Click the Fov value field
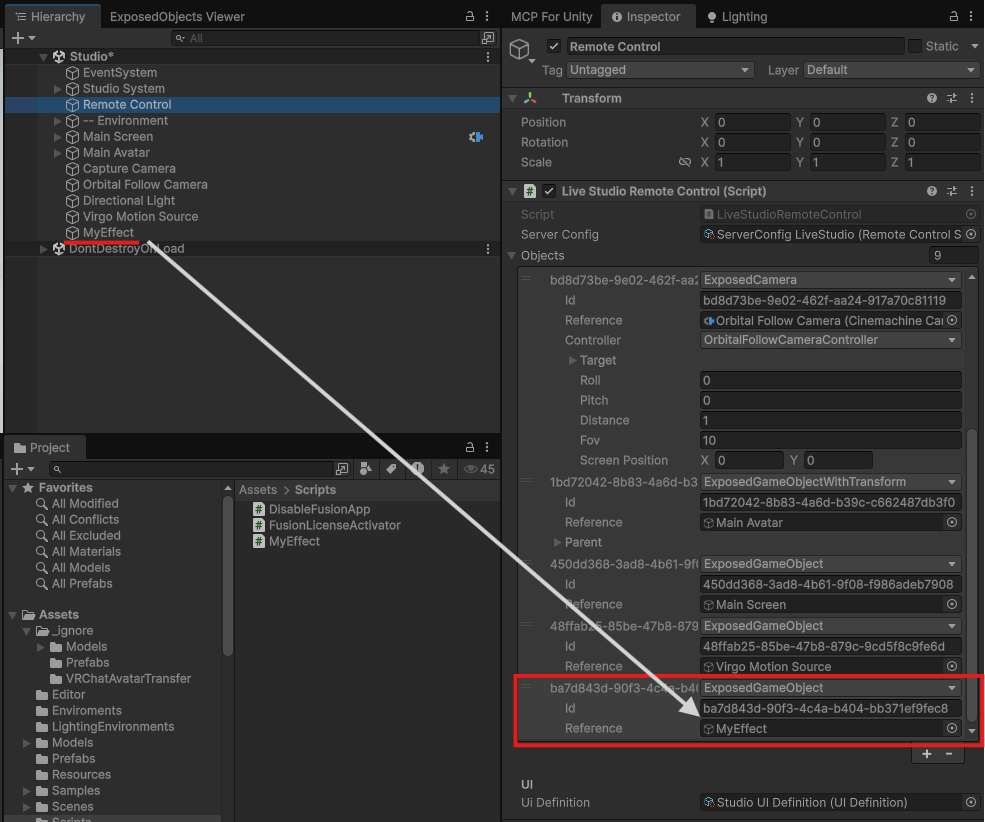Screen dimensions: 985x822 [830, 440]
